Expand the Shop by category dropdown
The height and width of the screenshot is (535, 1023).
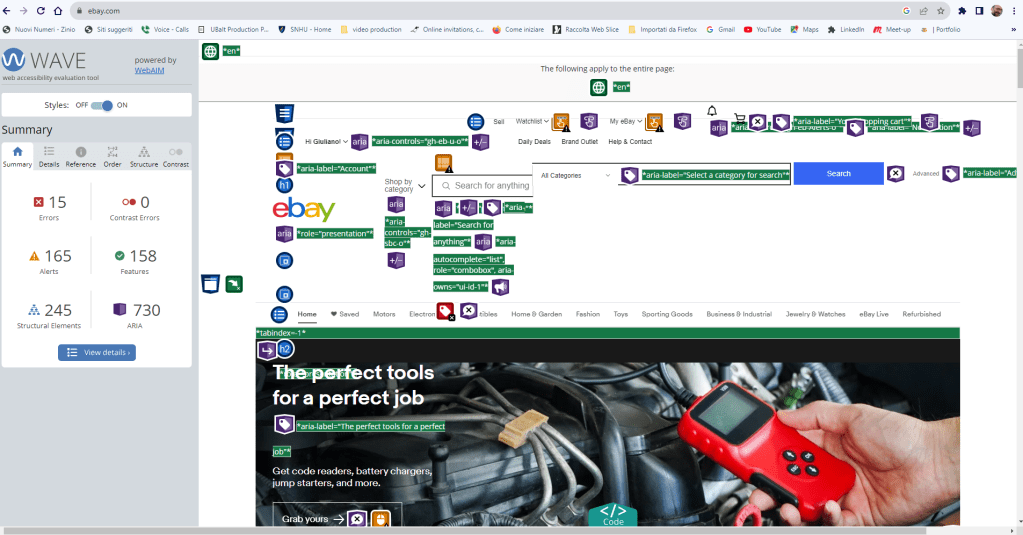[x=404, y=186]
